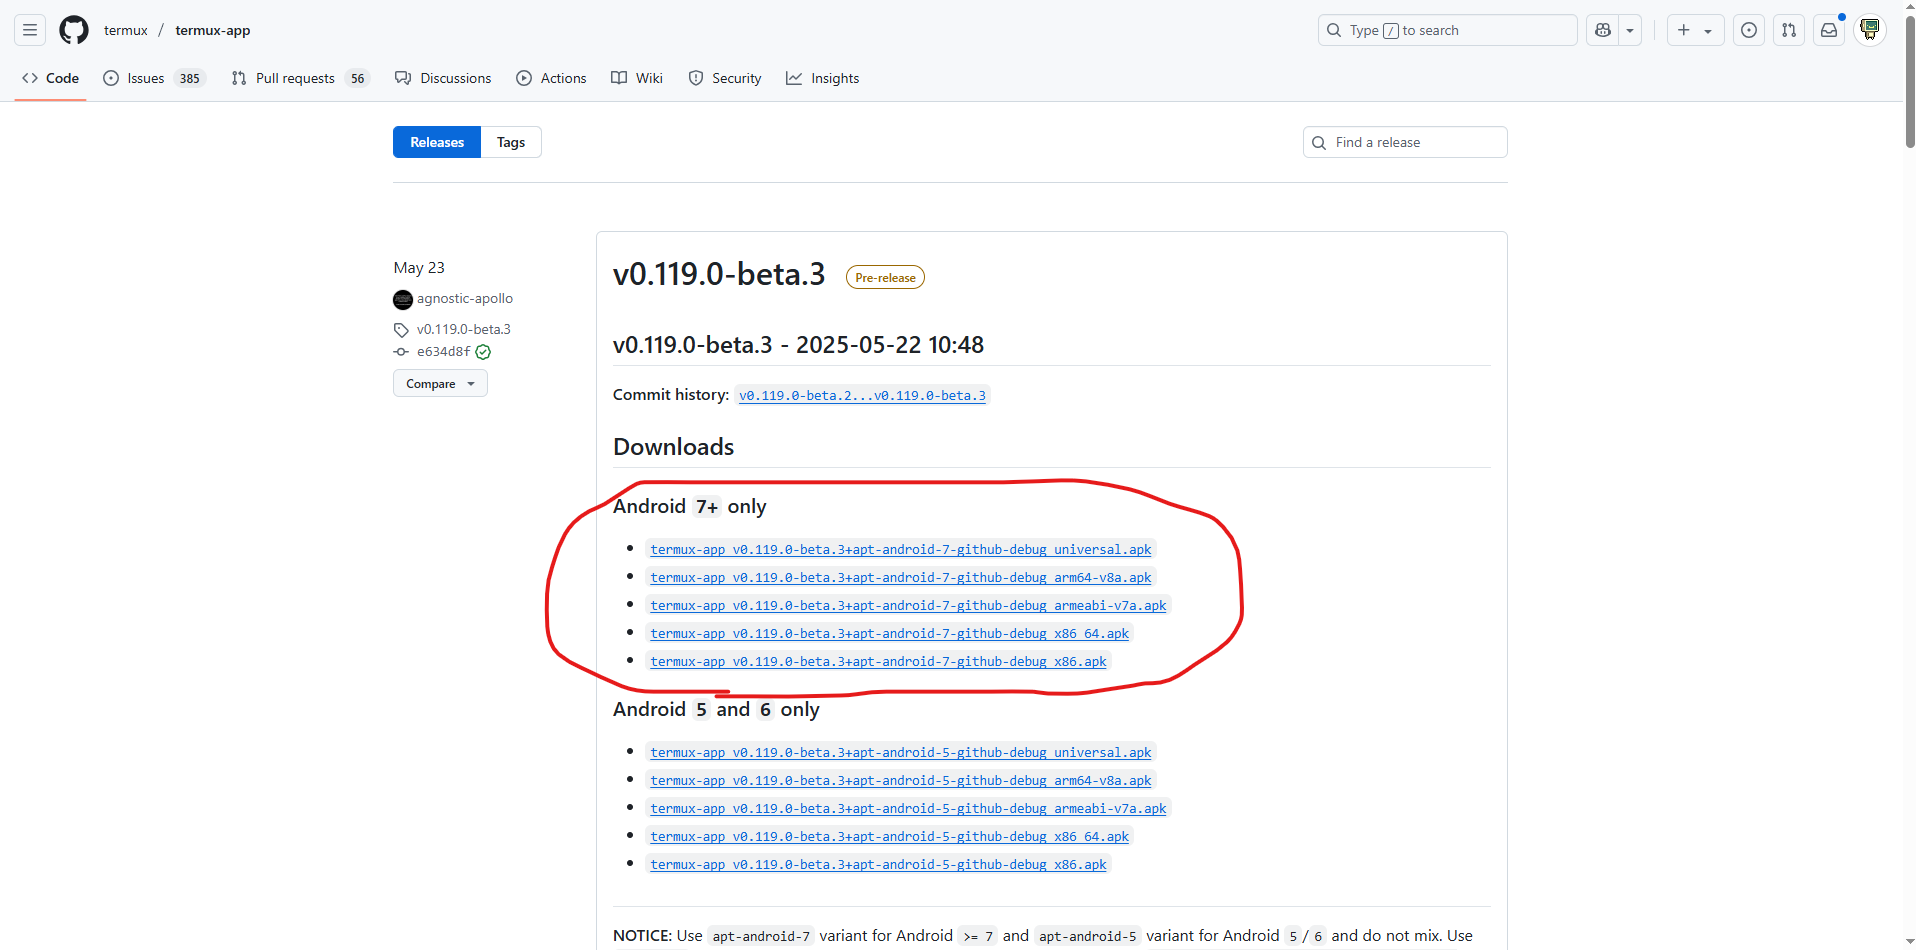This screenshot has width=1916, height=950.
Task: Click the Find a release field
Action: point(1405,142)
